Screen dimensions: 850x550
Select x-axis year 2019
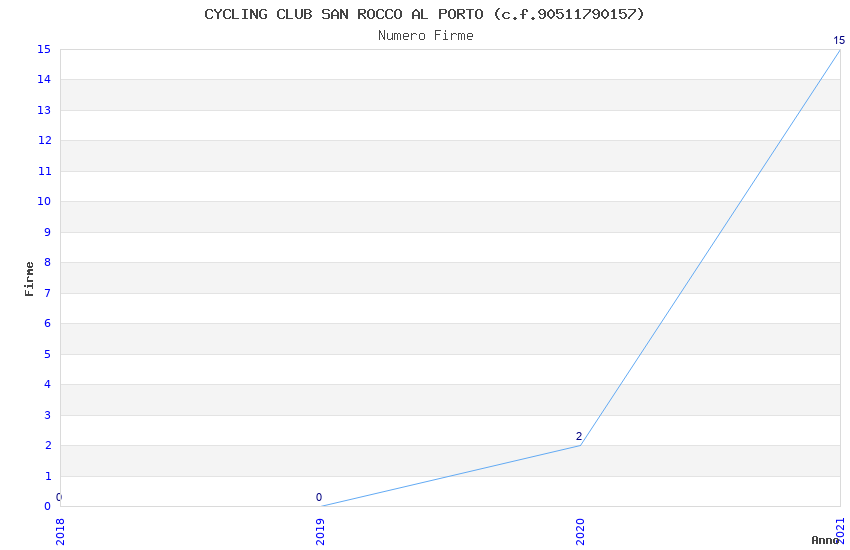(320, 532)
